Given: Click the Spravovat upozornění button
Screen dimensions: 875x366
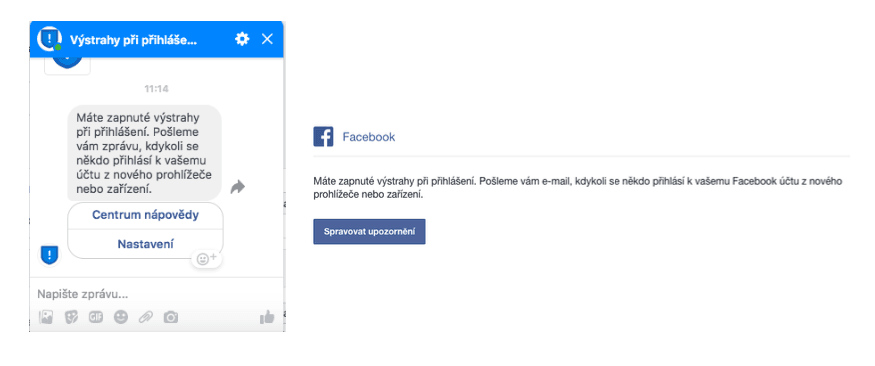Looking at the screenshot, I should click(x=369, y=232).
